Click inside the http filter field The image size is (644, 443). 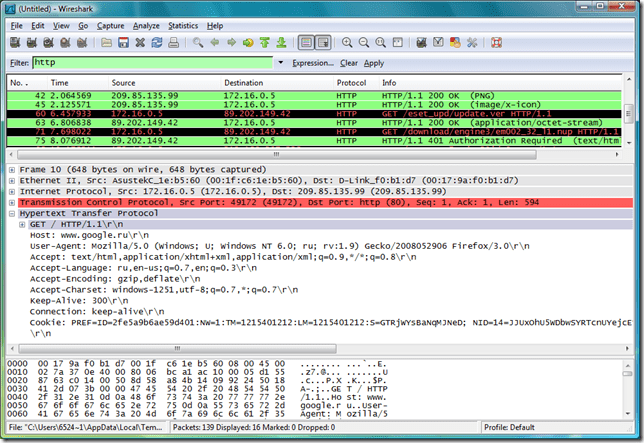coord(152,62)
